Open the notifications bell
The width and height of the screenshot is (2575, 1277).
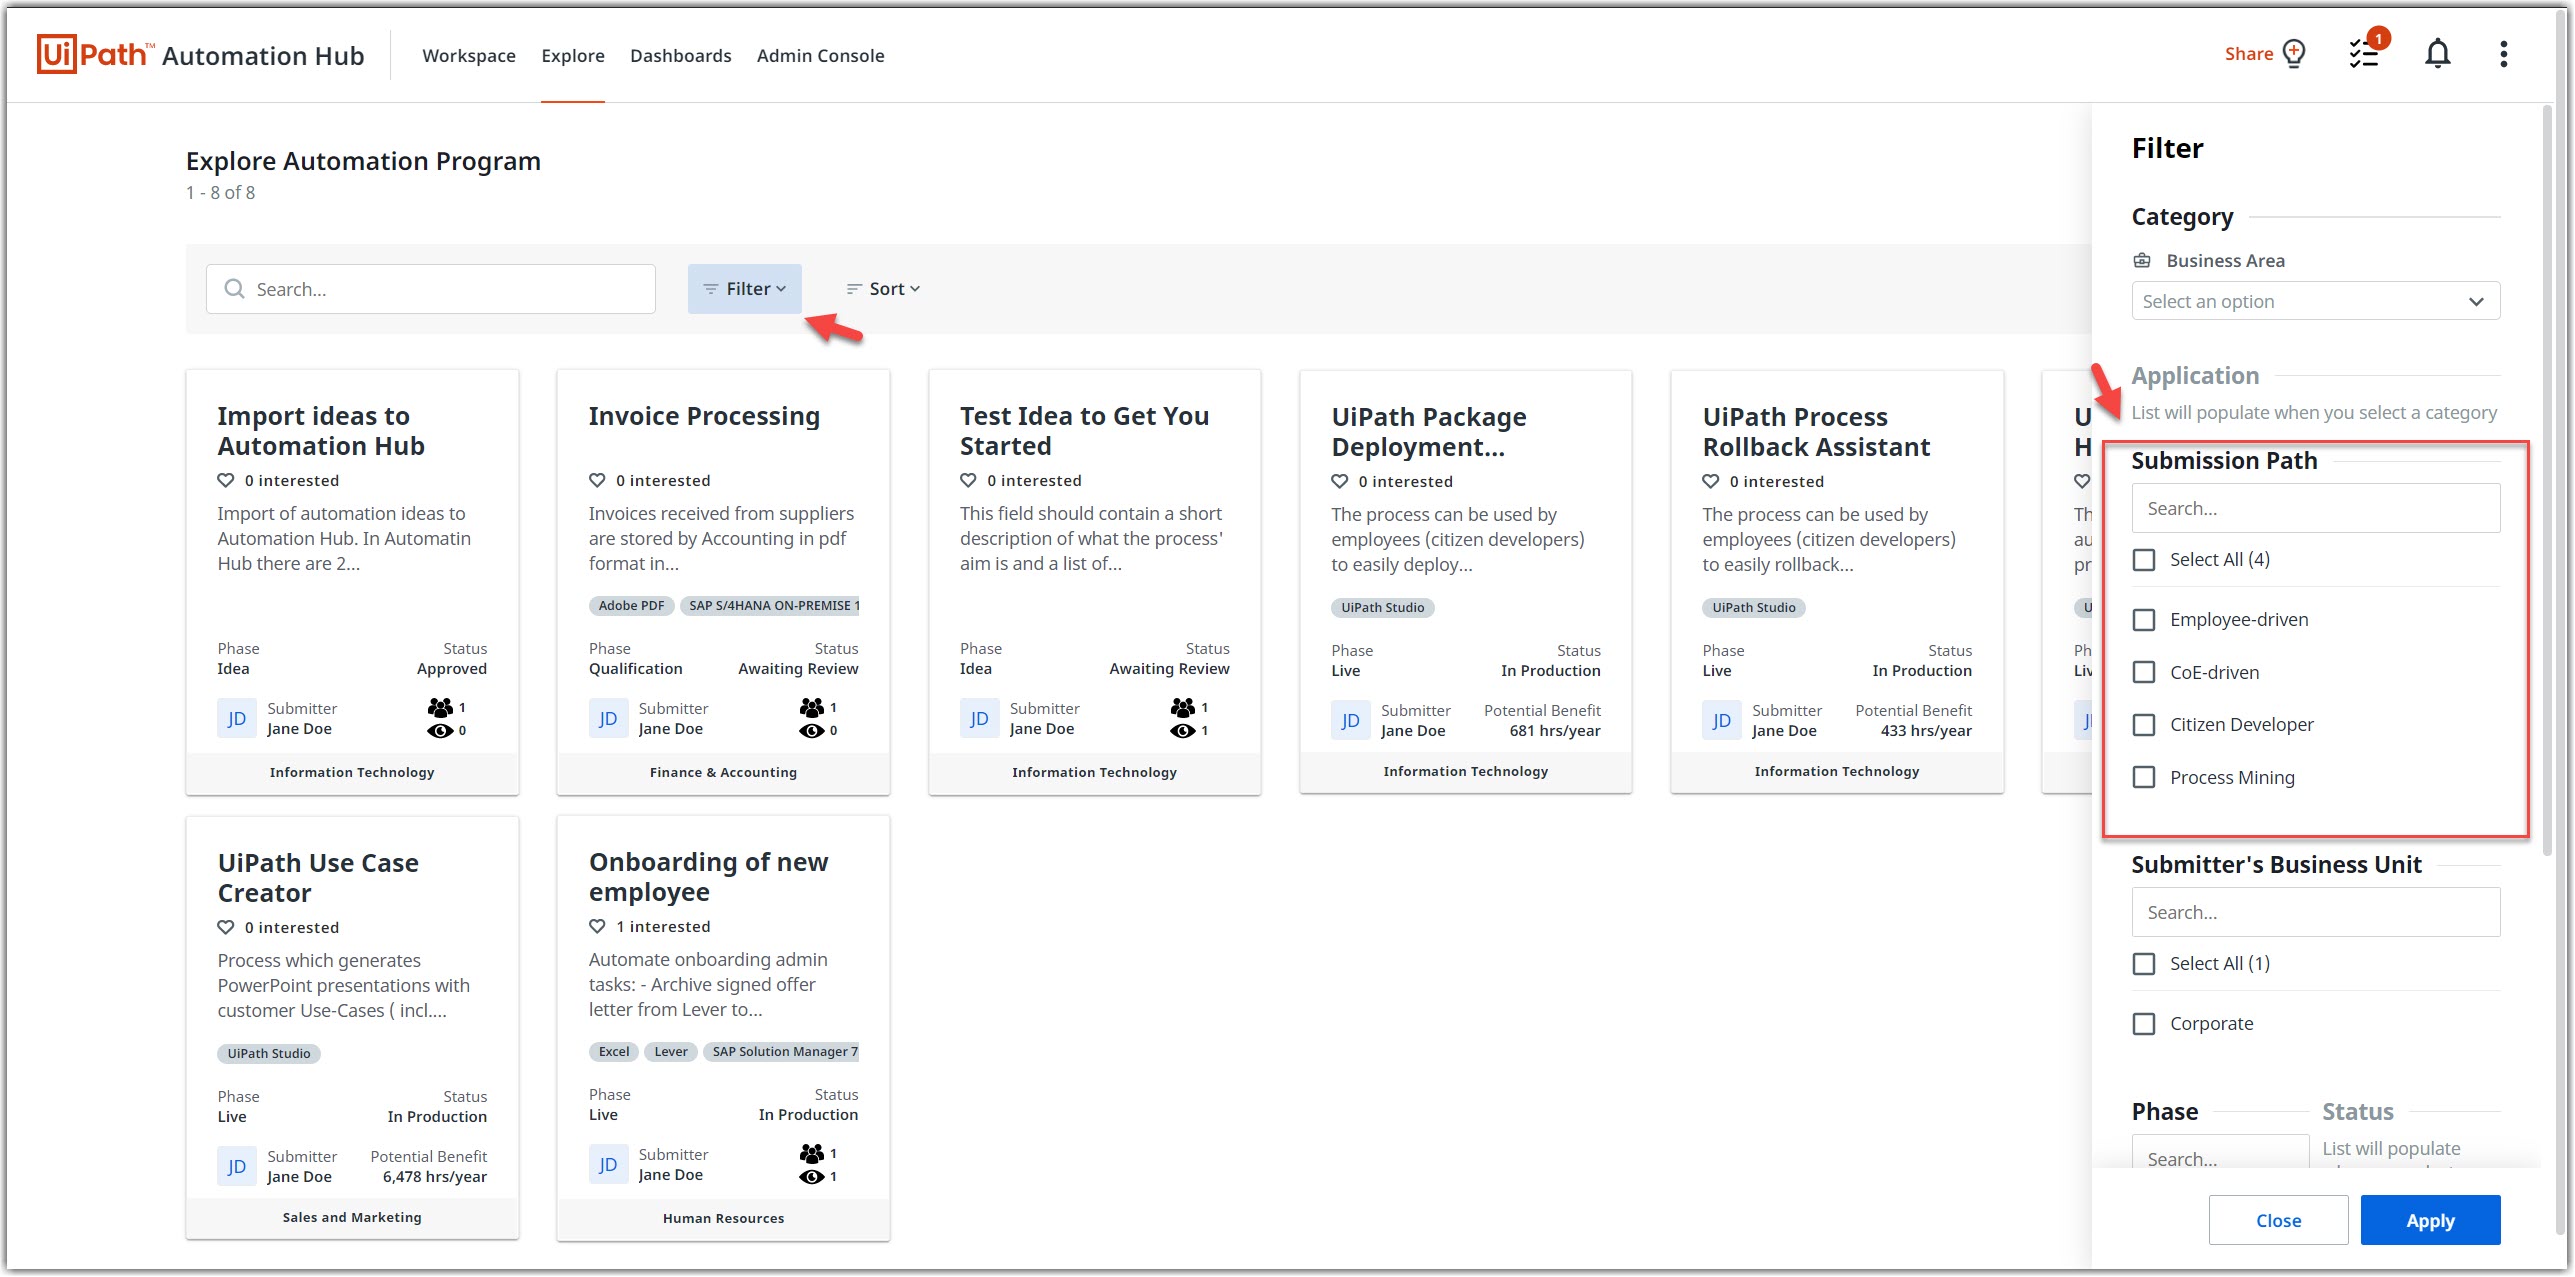(x=2437, y=54)
